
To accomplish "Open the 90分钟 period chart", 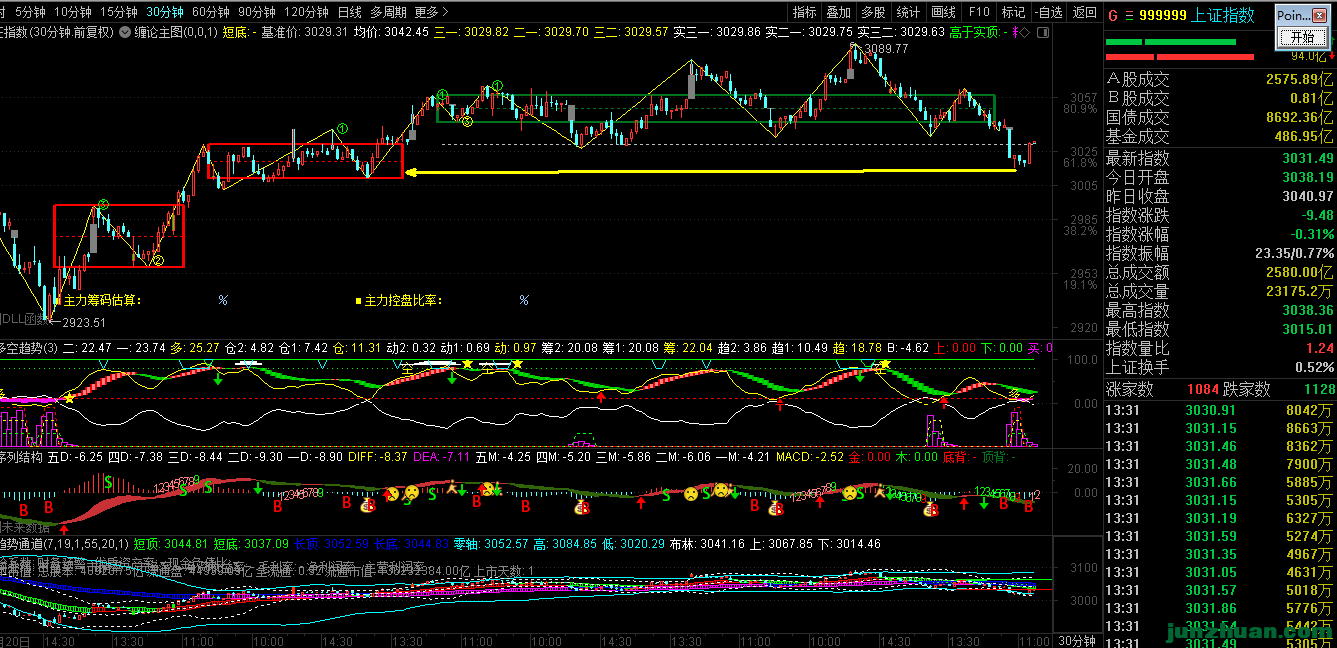I will (x=257, y=12).
